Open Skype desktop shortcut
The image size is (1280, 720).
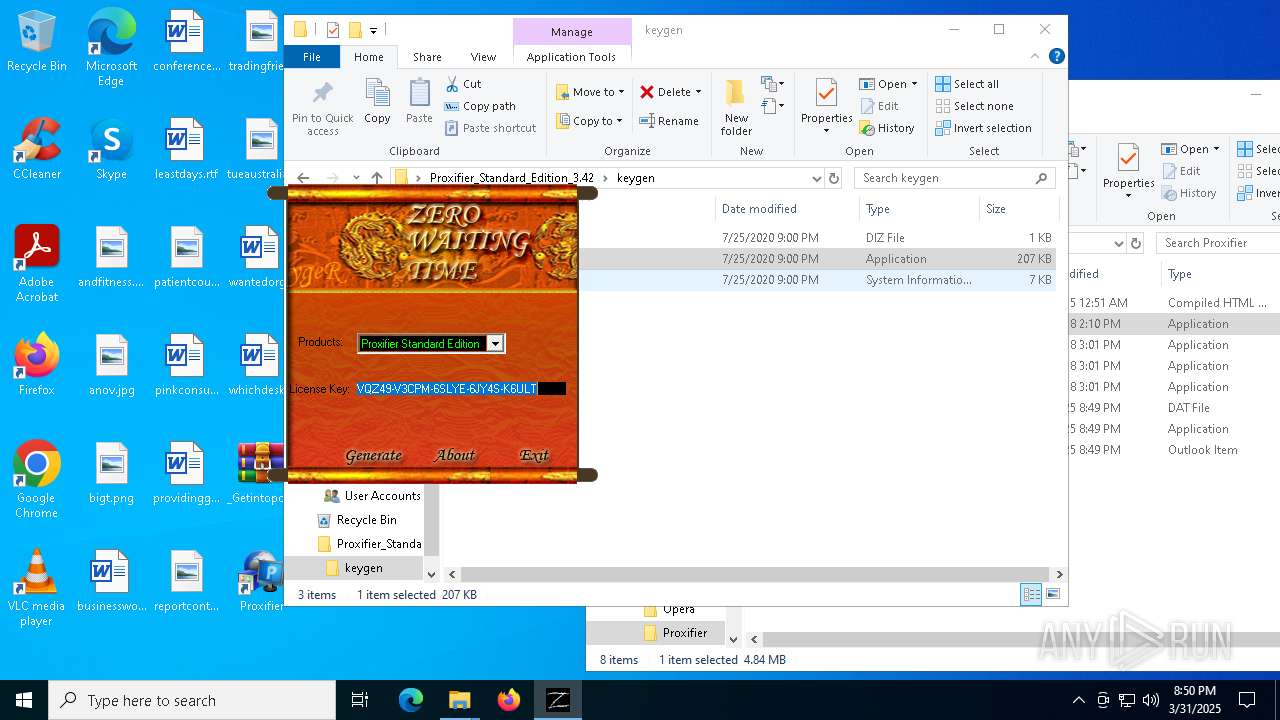coord(111,149)
